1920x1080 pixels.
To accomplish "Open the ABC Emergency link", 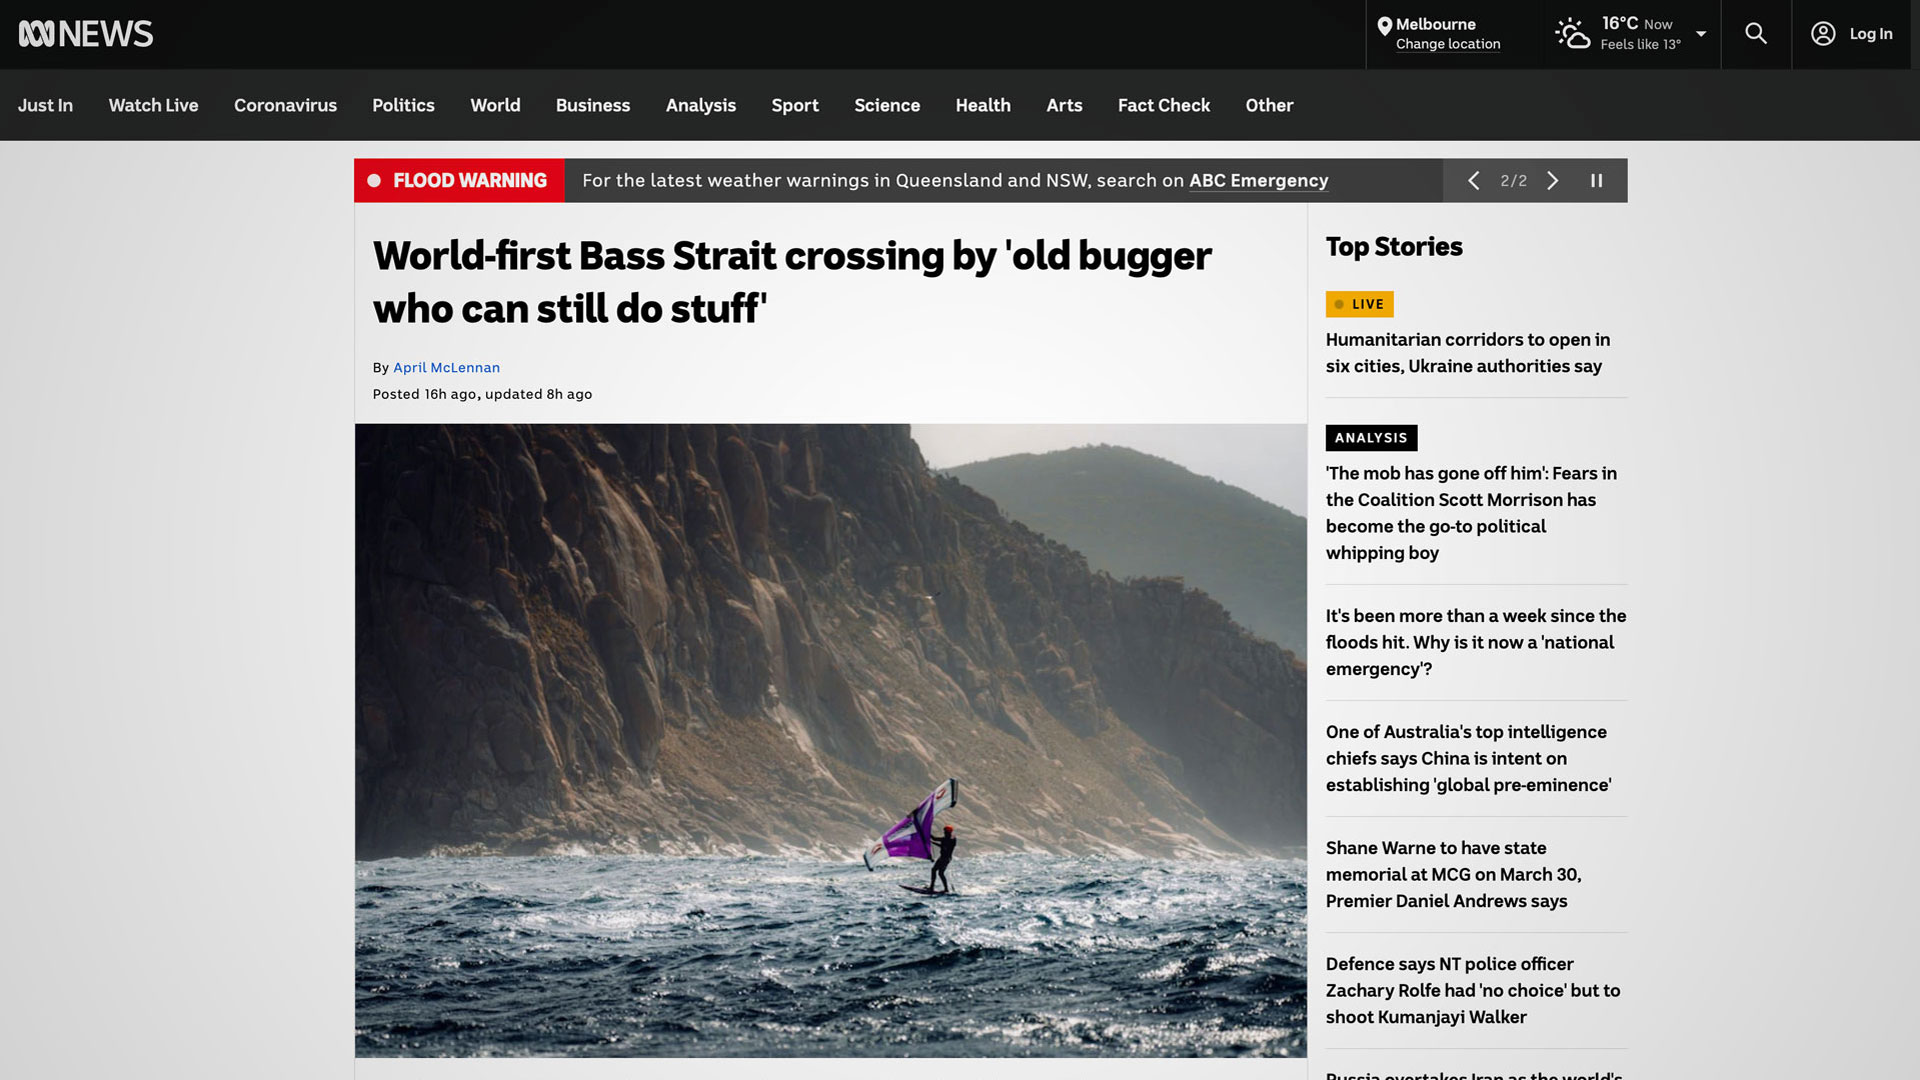I will click(x=1258, y=181).
